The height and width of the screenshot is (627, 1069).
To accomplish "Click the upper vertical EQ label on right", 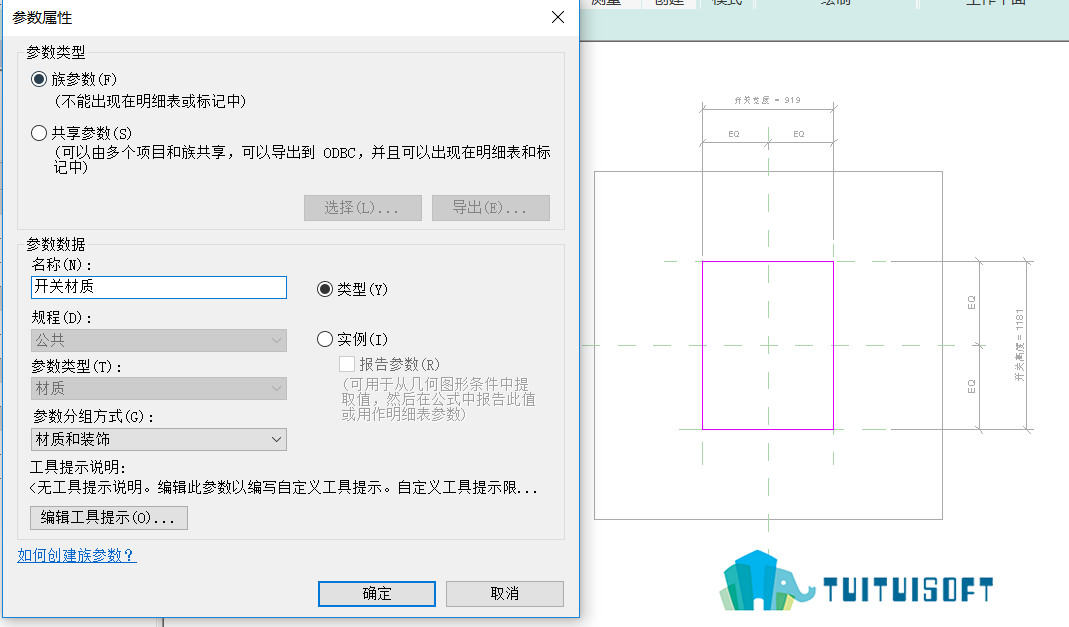I will click(972, 303).
